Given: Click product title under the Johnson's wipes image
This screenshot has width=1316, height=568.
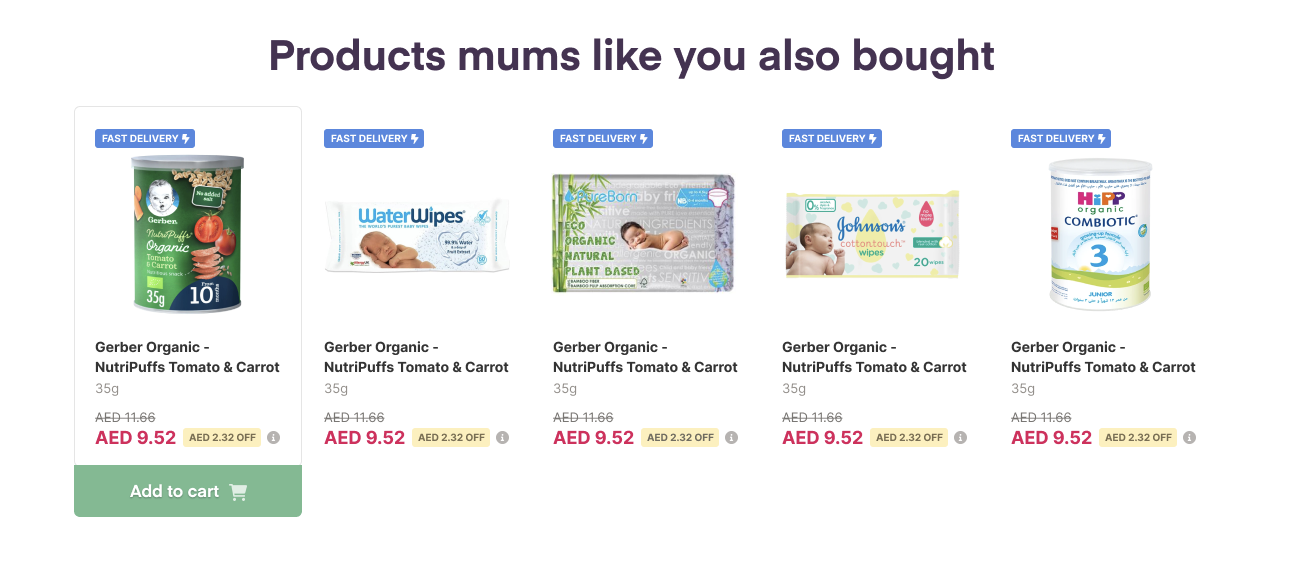Looking at the screenshot, I should click(x=874, y=357).
